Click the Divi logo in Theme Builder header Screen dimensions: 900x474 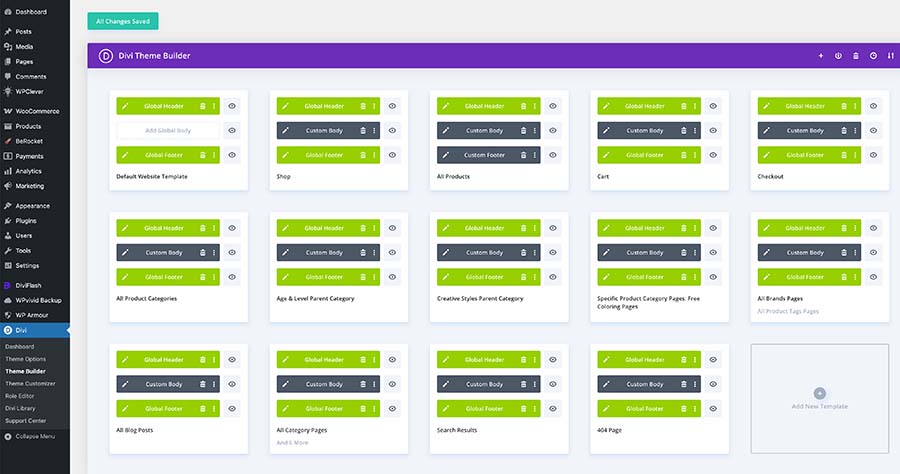coord(106,56)
